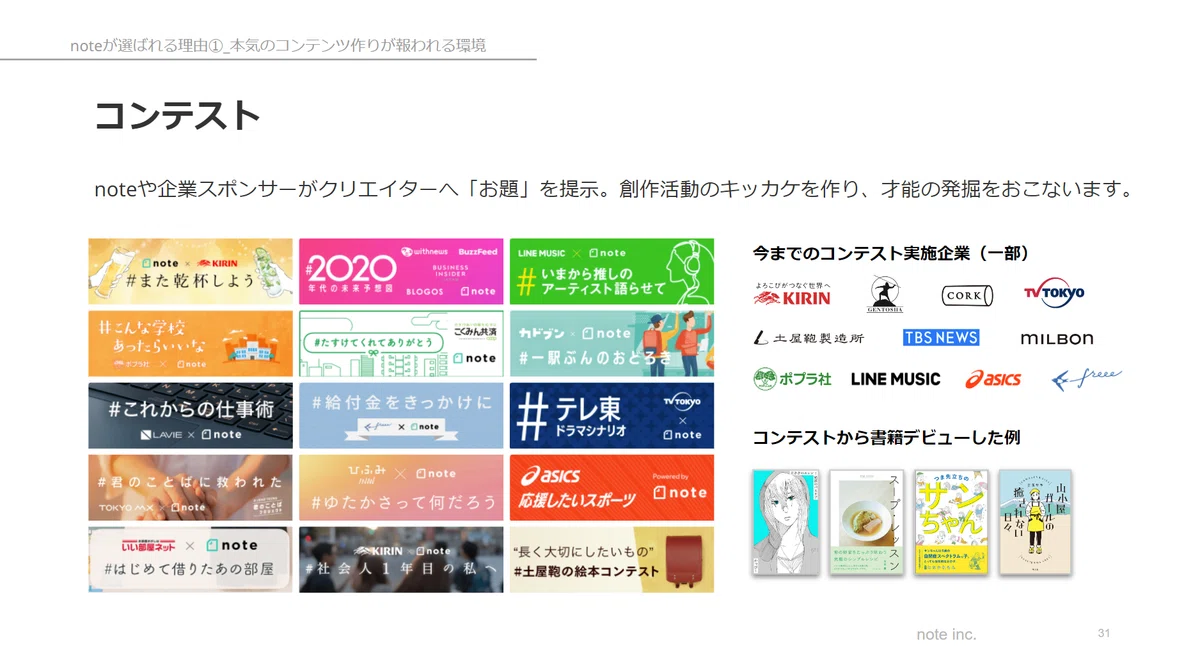Image resolution: width=1200 pixels, height=671 pixels.
Task: Open the #土屋鞄の絵本コンテスト banner
Action: (x=612, y=559)
